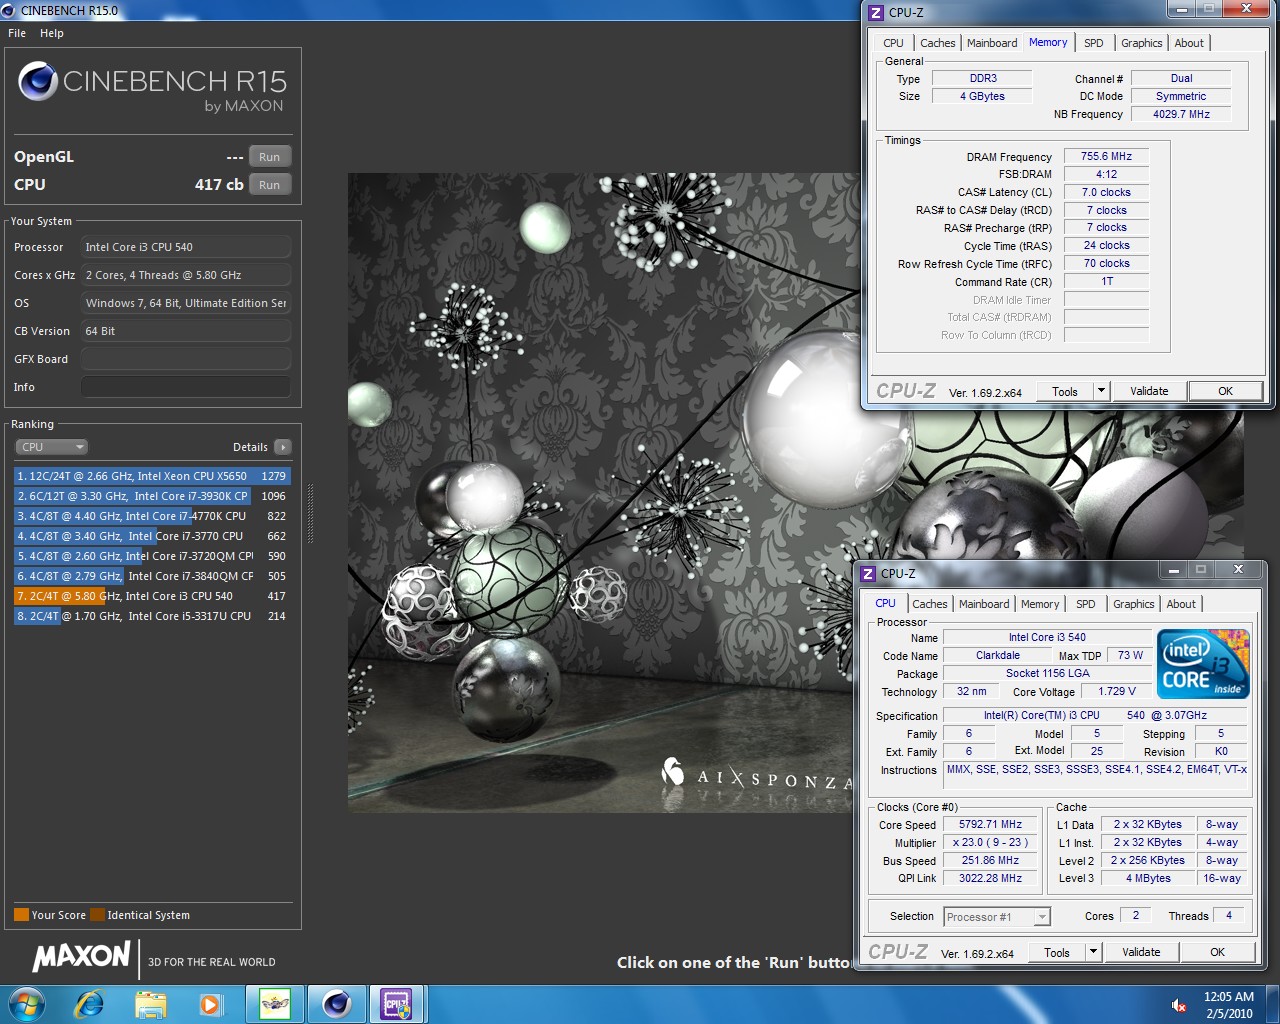The image size is (1280, 1024).
Task: Click the GFX Board field
Action: [x=186, y=359]
